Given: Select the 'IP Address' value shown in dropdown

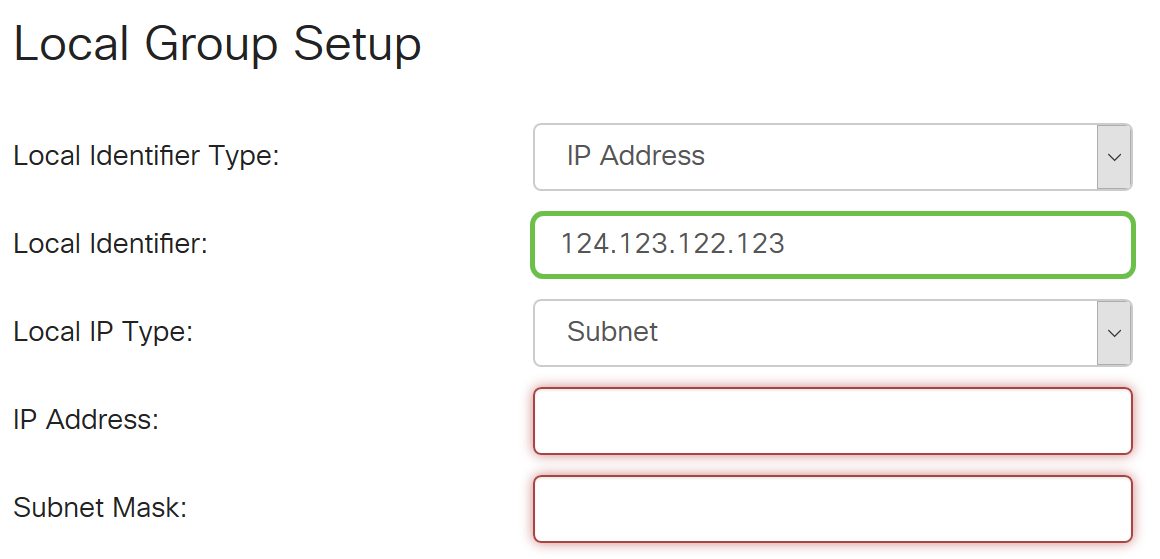Looking at the screenshot, I should (636, 157).
